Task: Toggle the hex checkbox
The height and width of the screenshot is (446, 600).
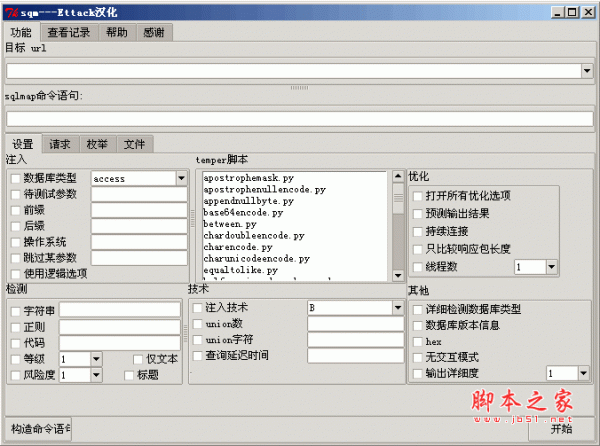Action: click(417, 342)
